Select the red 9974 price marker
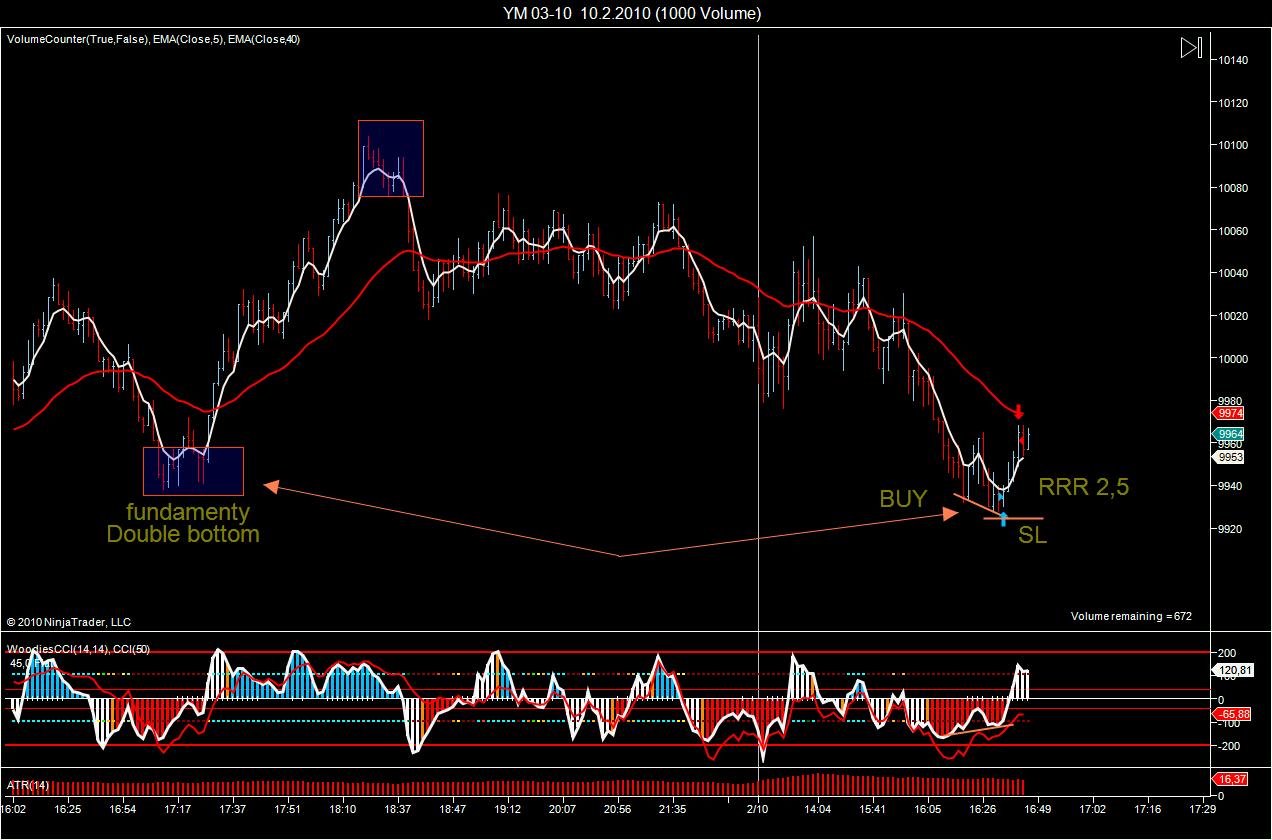 (x=1230, y=412)
